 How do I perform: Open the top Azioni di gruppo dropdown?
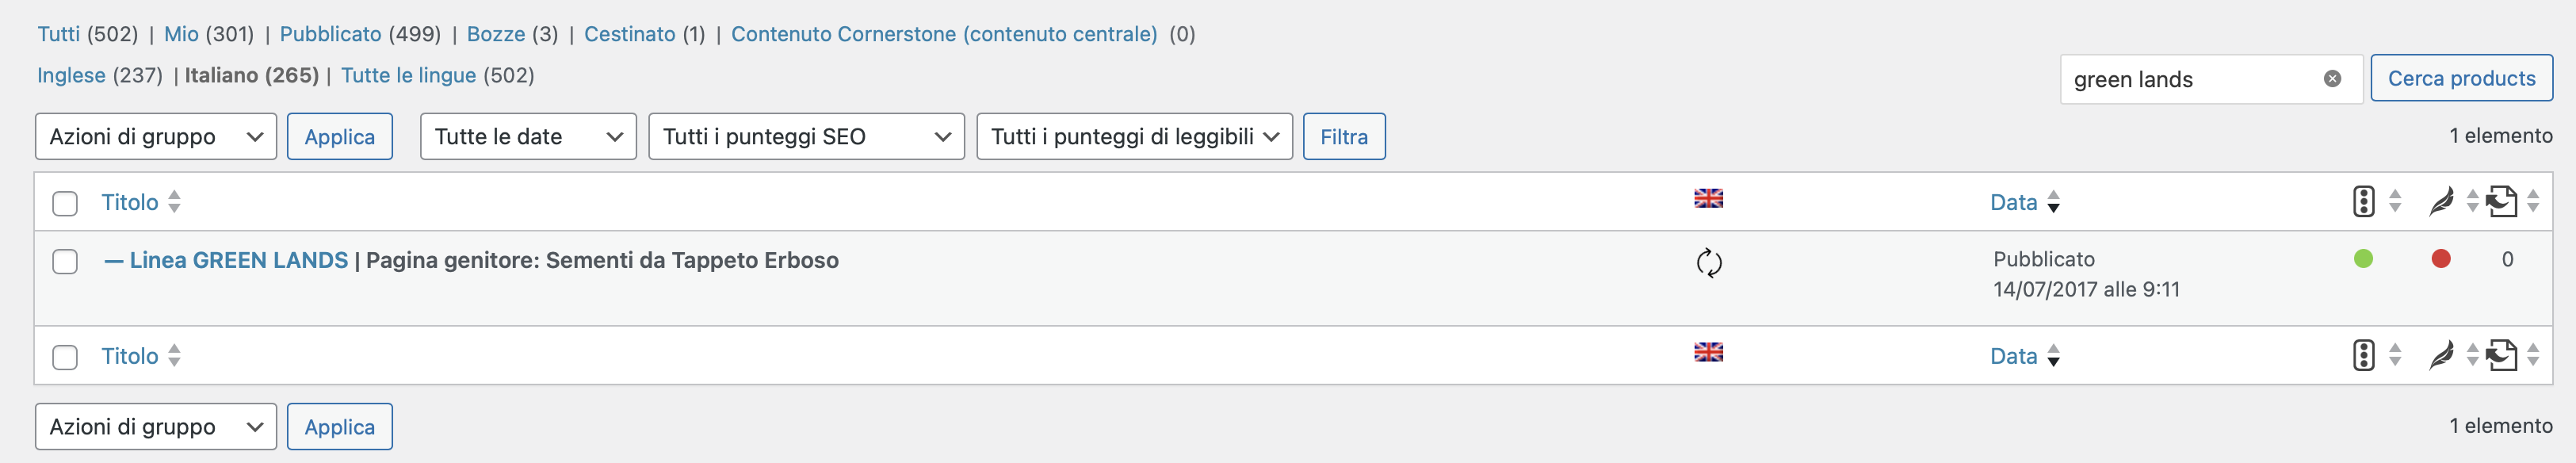tap(156, 136)
